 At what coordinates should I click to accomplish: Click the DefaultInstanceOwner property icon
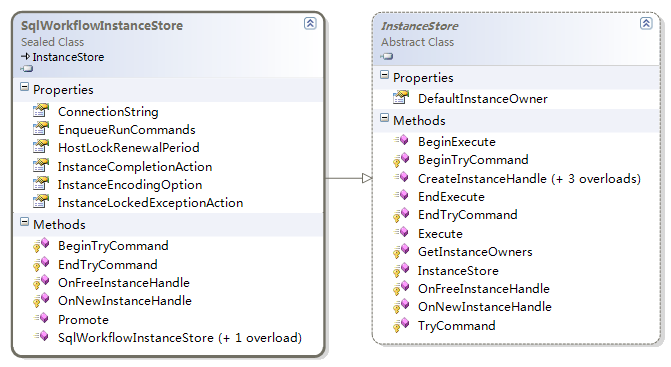401,98
